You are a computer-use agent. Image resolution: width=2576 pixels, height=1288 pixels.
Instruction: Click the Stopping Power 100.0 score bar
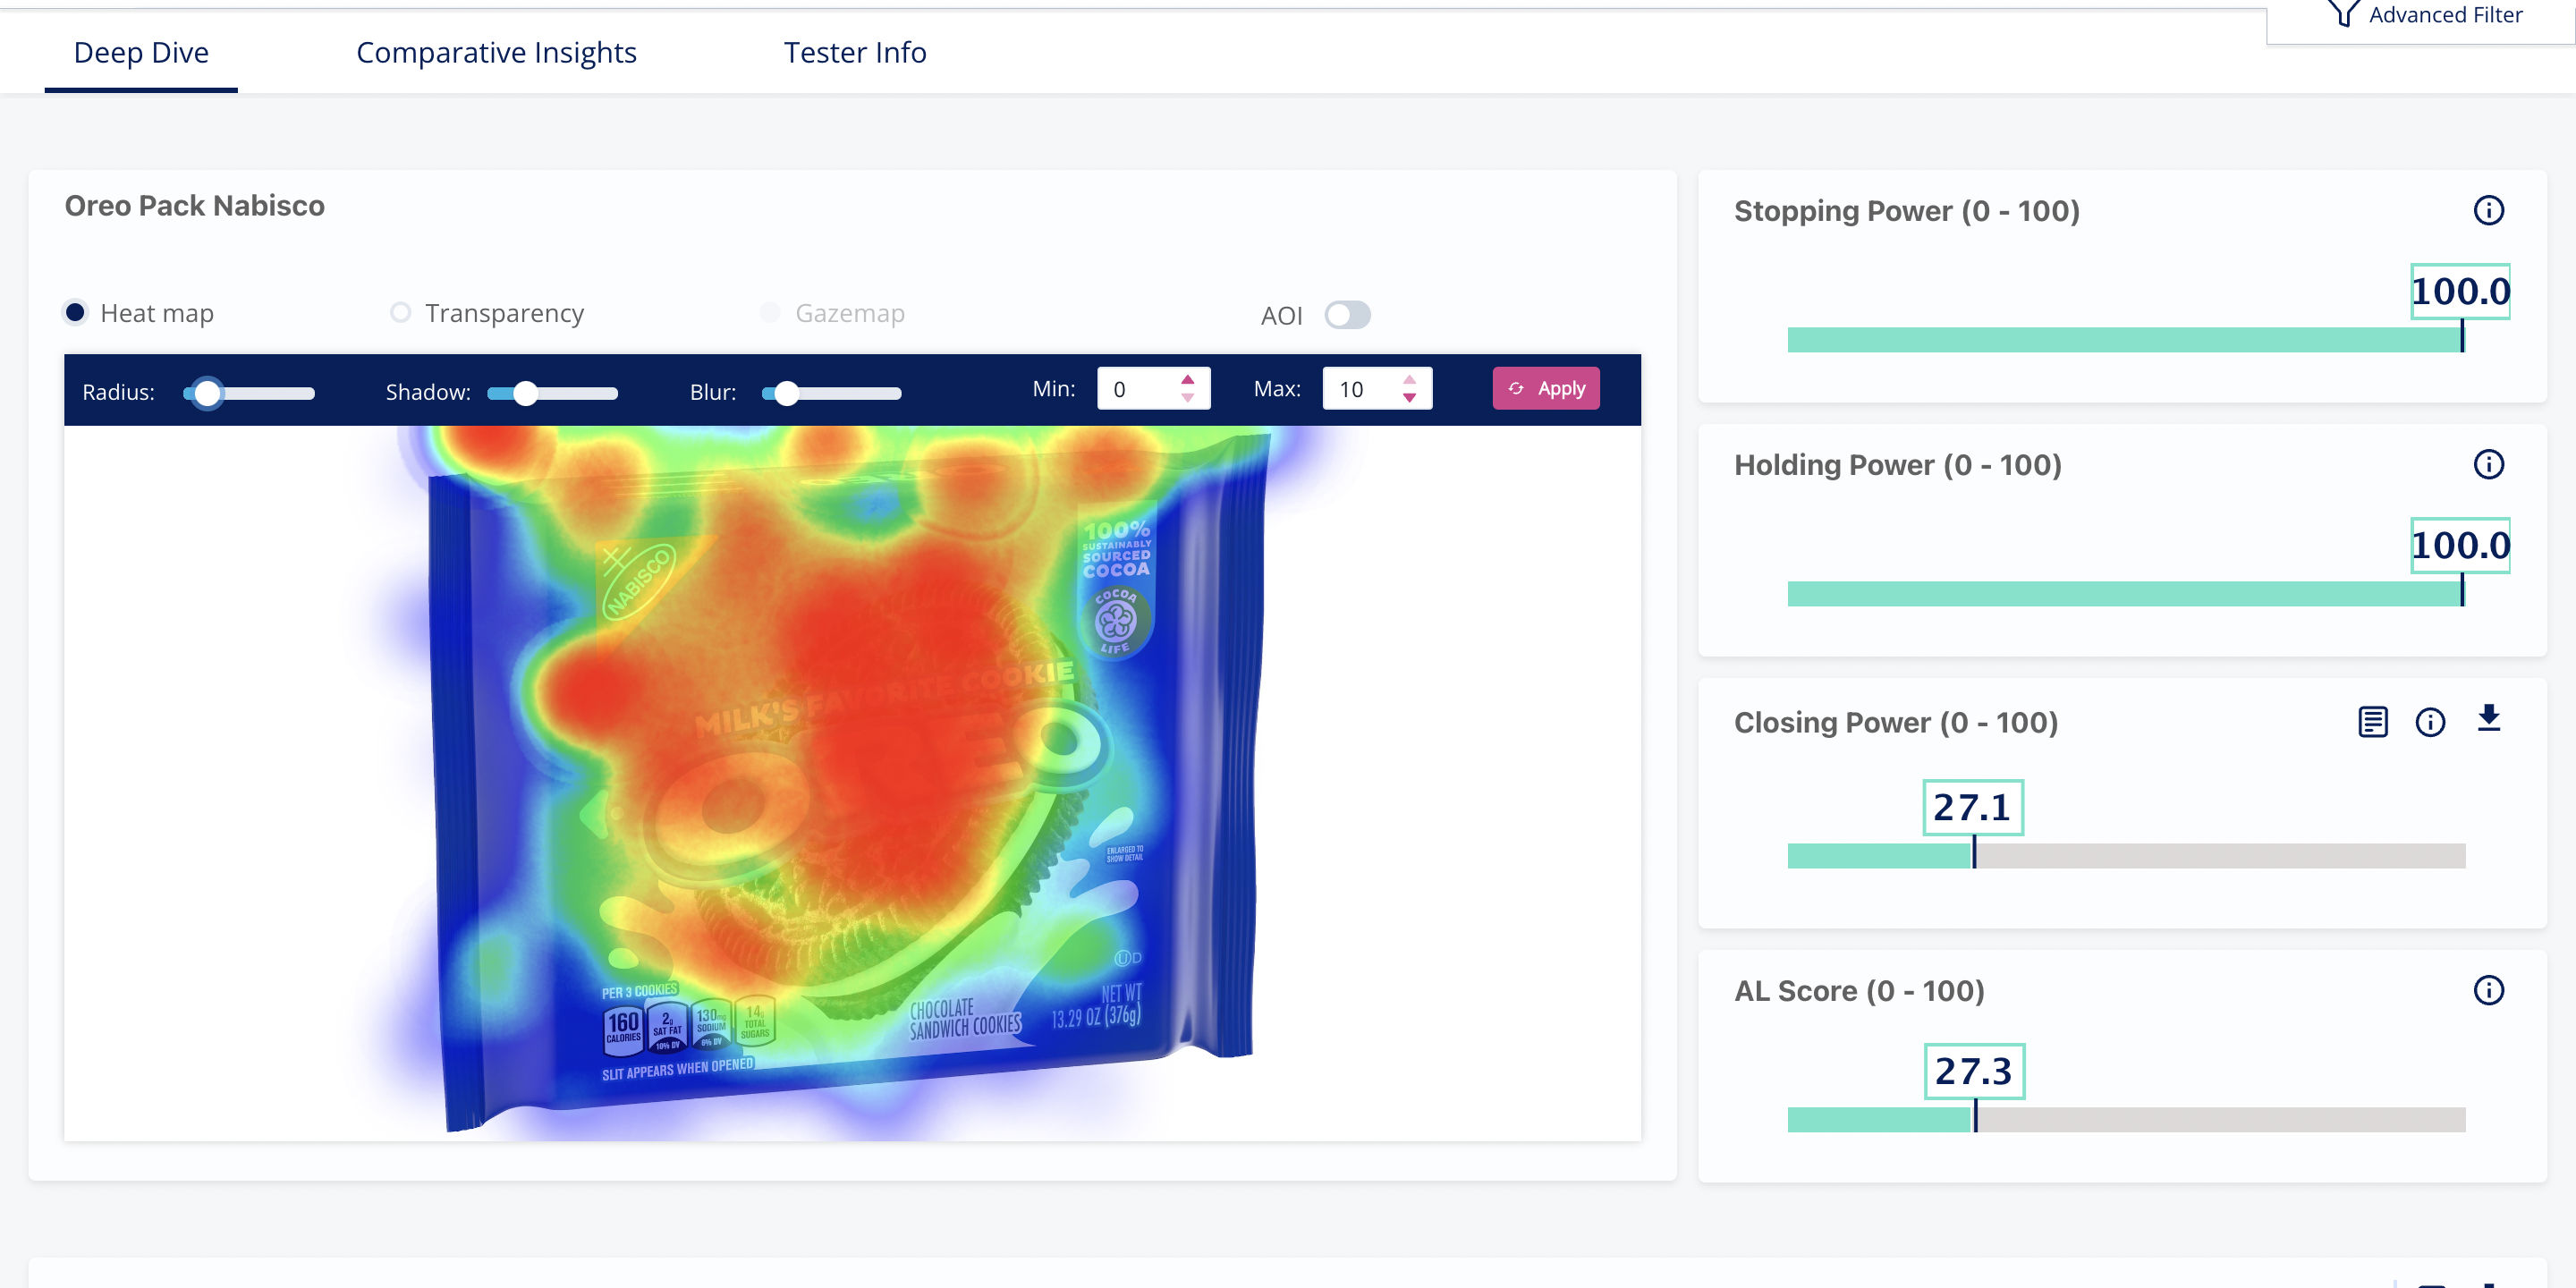2125,340
